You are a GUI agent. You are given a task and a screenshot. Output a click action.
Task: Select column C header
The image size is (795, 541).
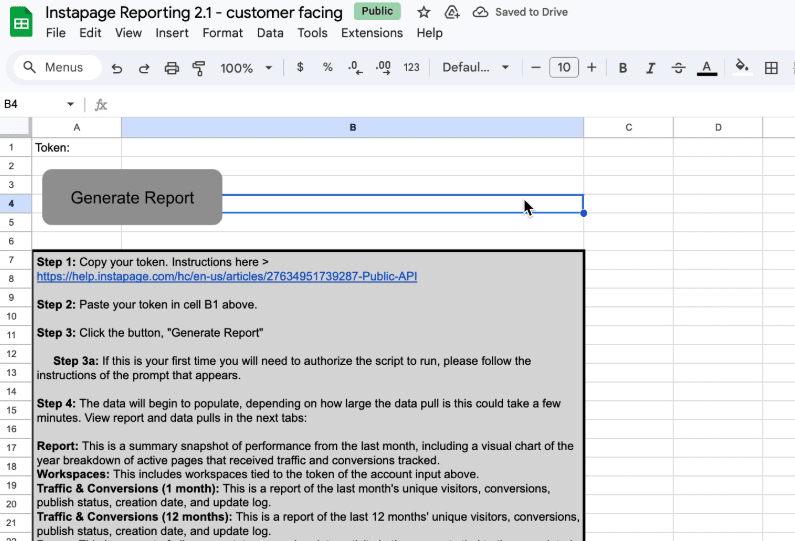[x=629, y=127]
